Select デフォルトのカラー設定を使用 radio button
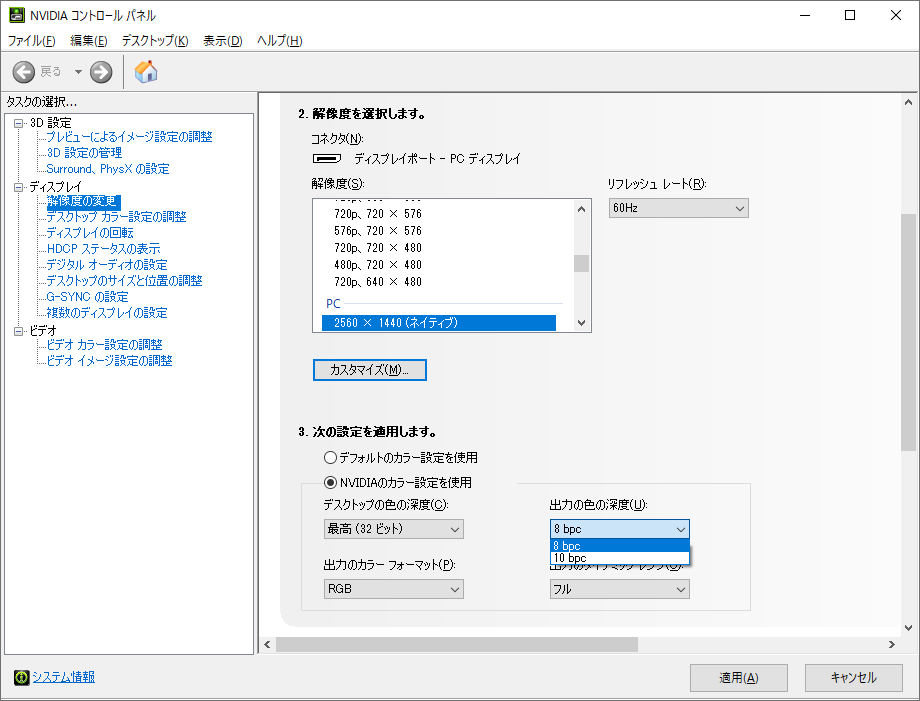This screenshot has width=920, height=701. (330, 458)
